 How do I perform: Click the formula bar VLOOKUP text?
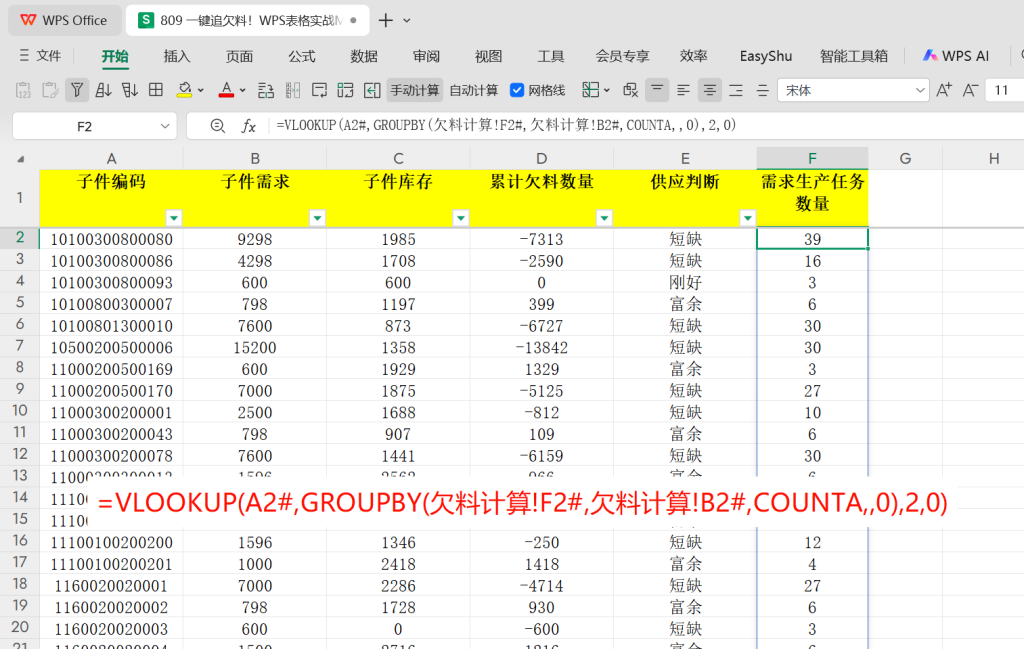[x=506, y=125]
